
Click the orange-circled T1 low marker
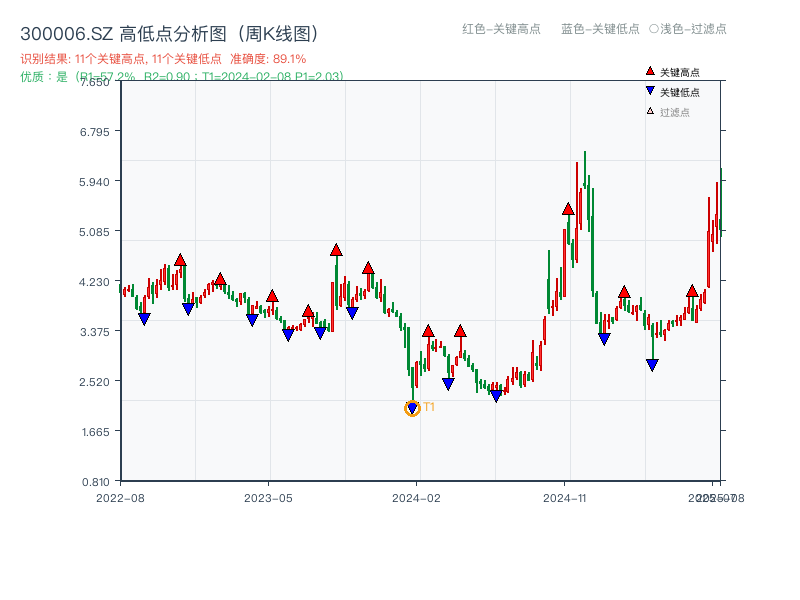tap(412, 408)
